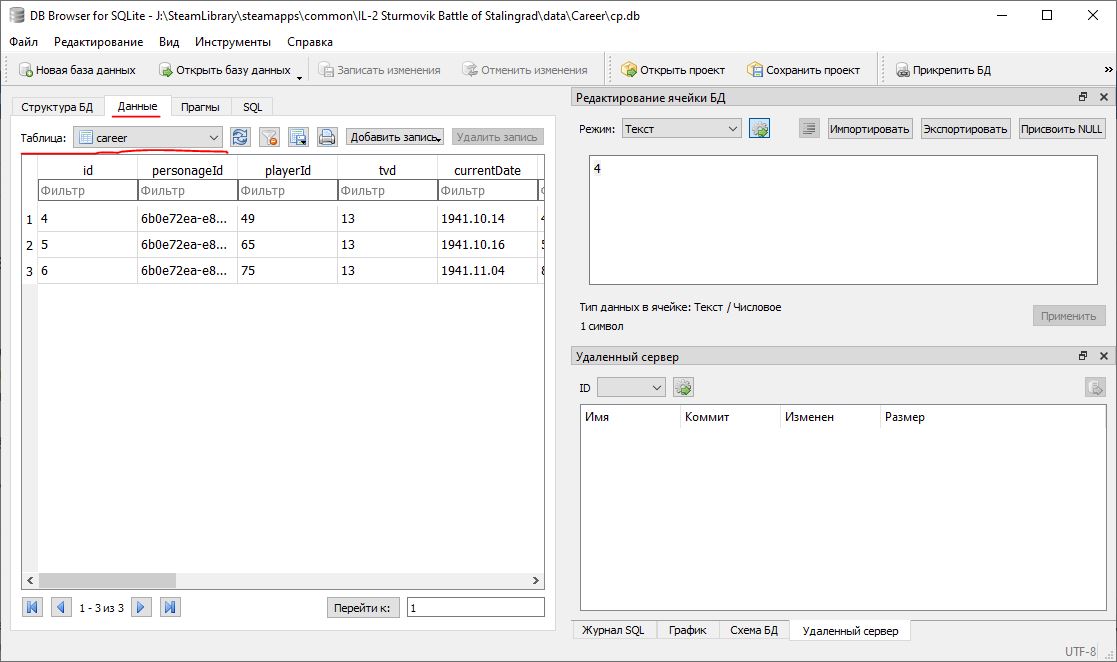Open the table selection combo box
The image size is (1117, 662).
(x=147, y=138)
